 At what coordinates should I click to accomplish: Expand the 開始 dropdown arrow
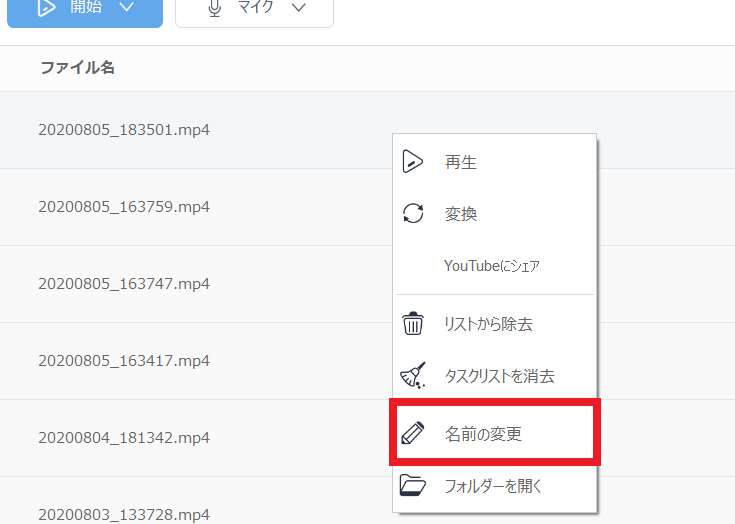[125, 8]
